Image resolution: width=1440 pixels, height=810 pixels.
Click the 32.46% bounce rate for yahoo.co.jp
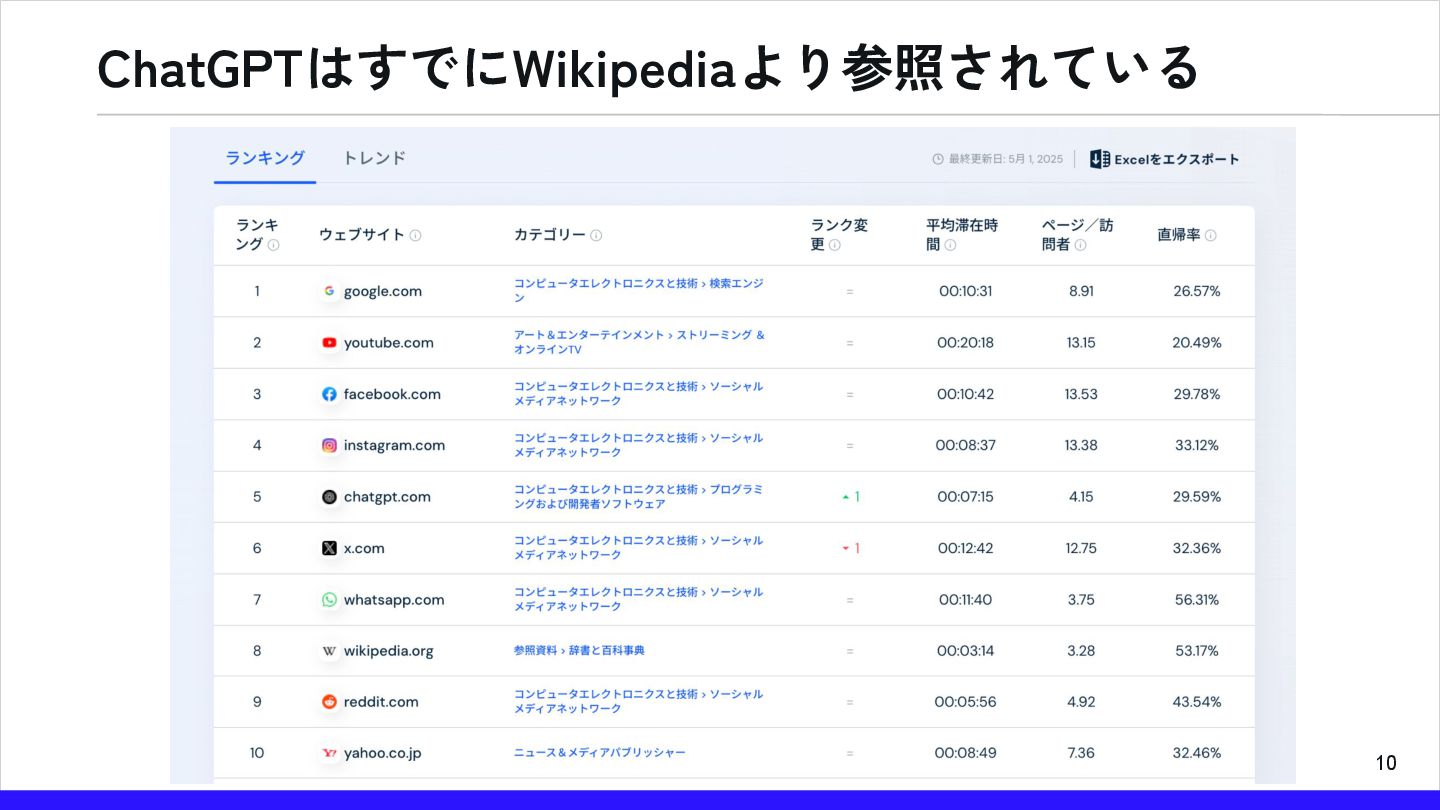click(x=1197, y=753)
